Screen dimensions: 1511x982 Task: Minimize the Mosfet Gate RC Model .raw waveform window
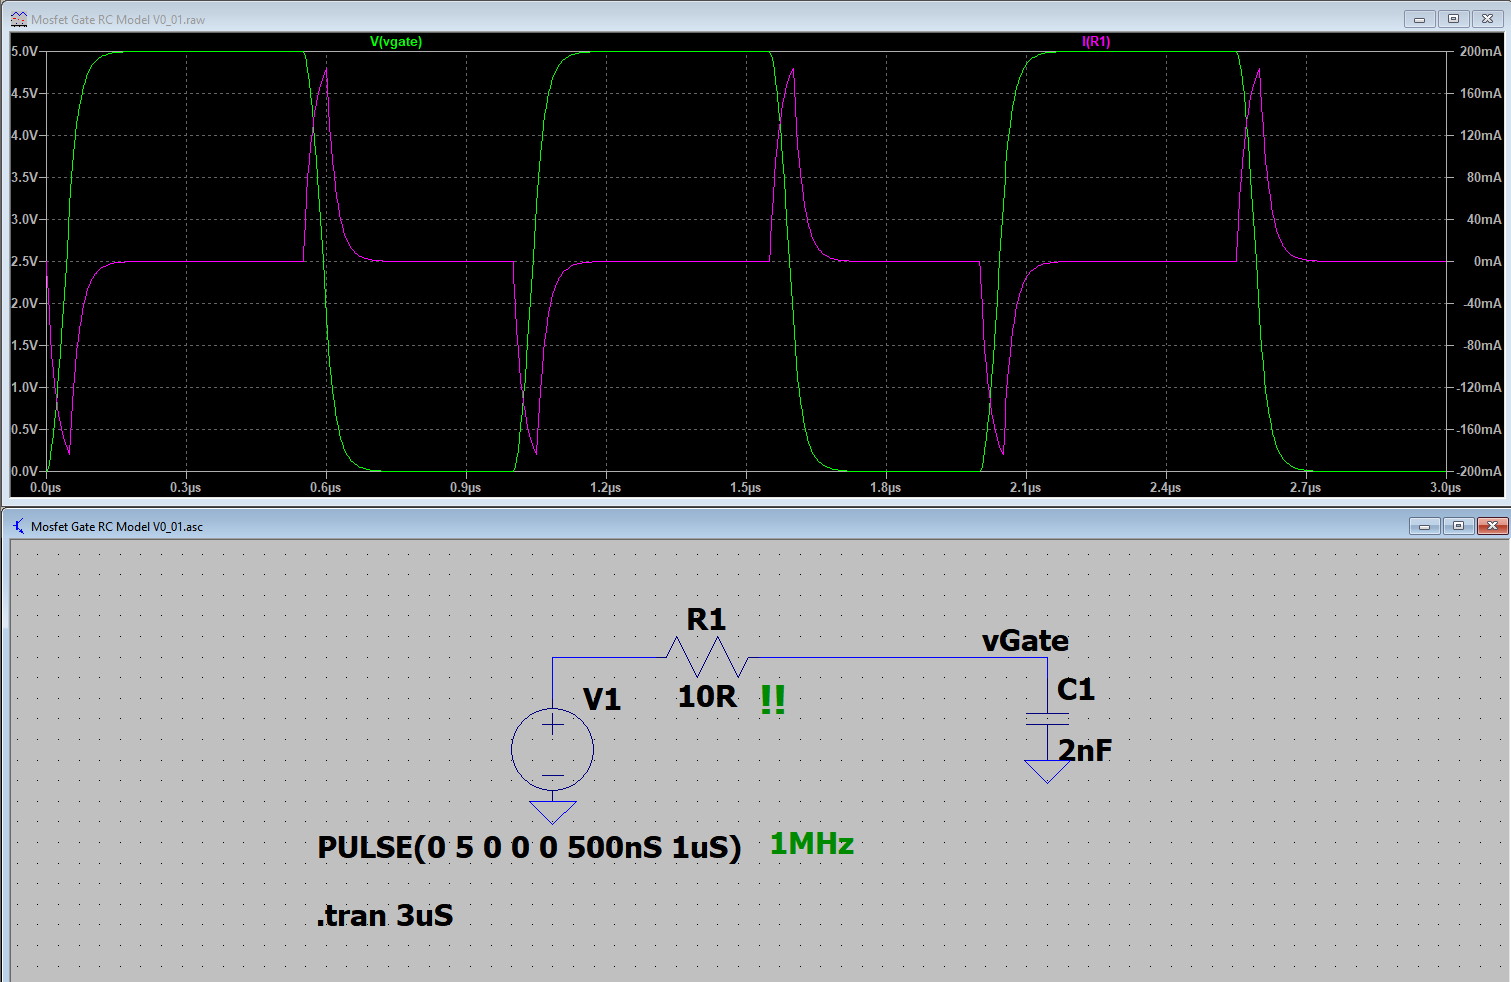coord(1419,19)
